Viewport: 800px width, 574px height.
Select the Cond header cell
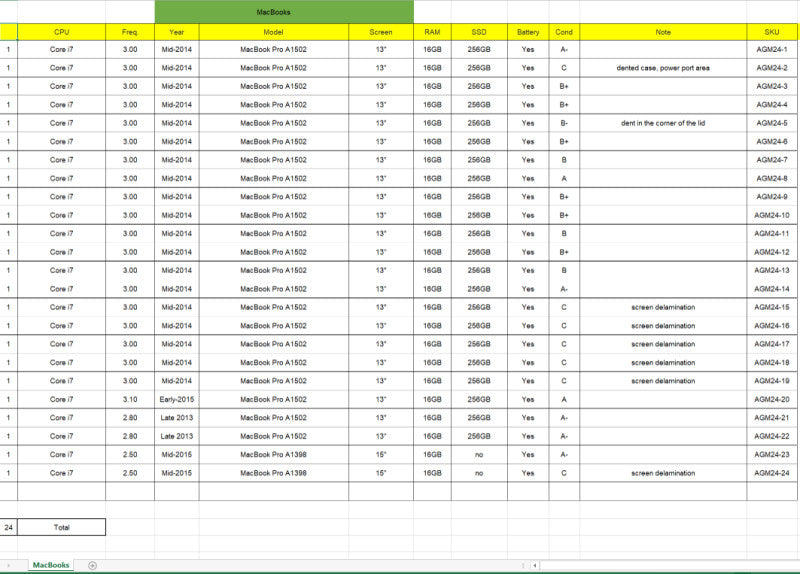[x=564, y=32]
